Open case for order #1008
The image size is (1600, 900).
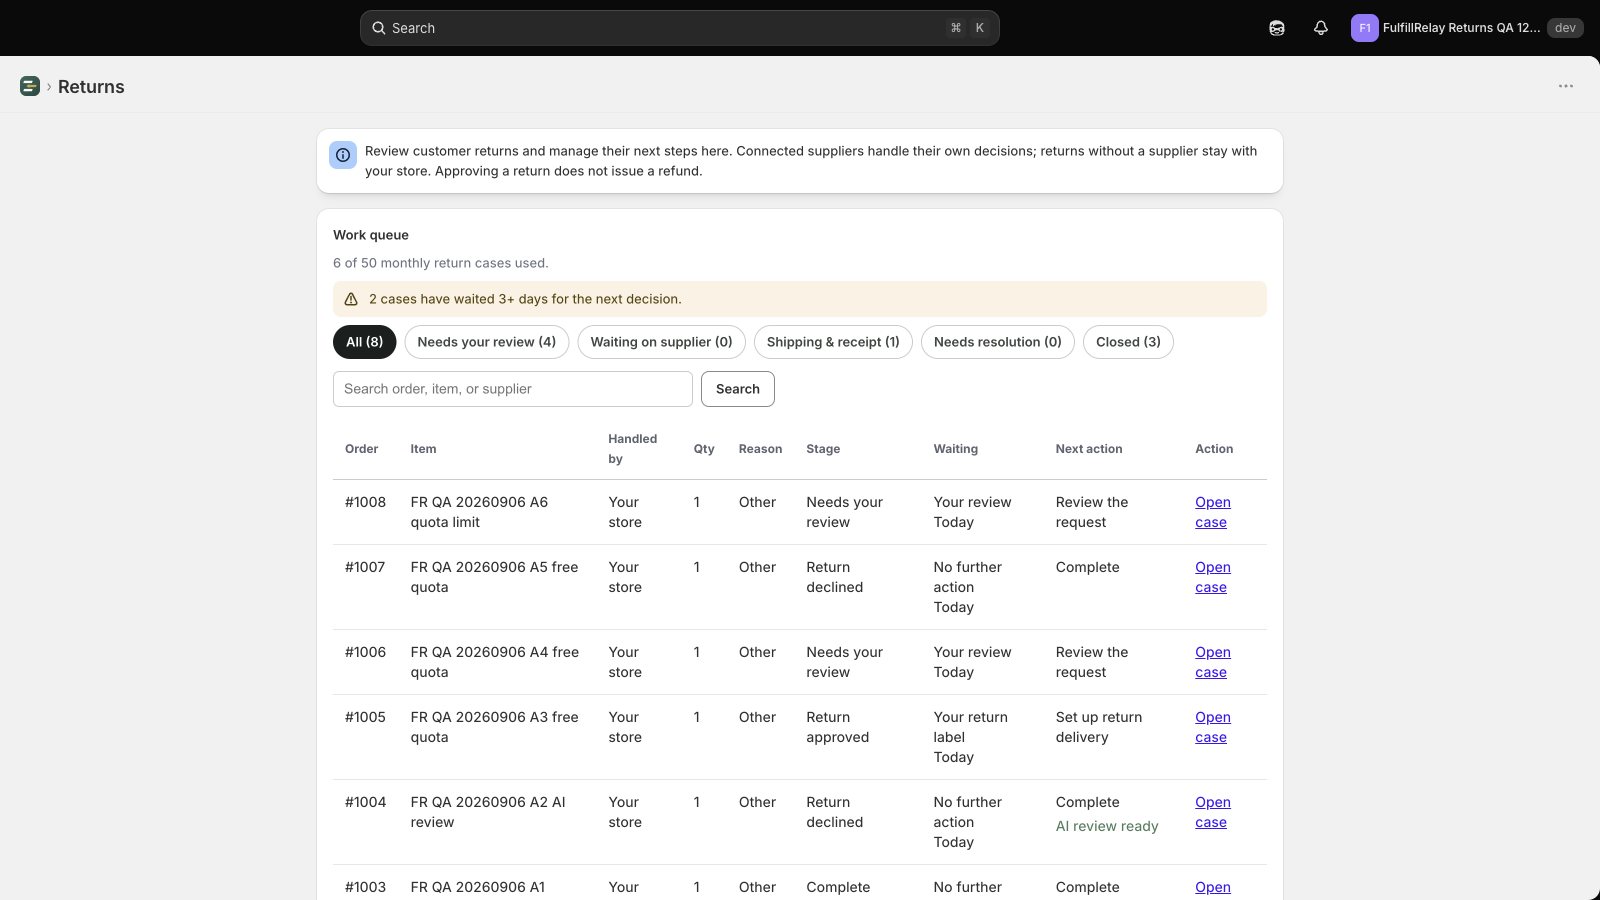pyautogui.click(x=1213, y=512)
